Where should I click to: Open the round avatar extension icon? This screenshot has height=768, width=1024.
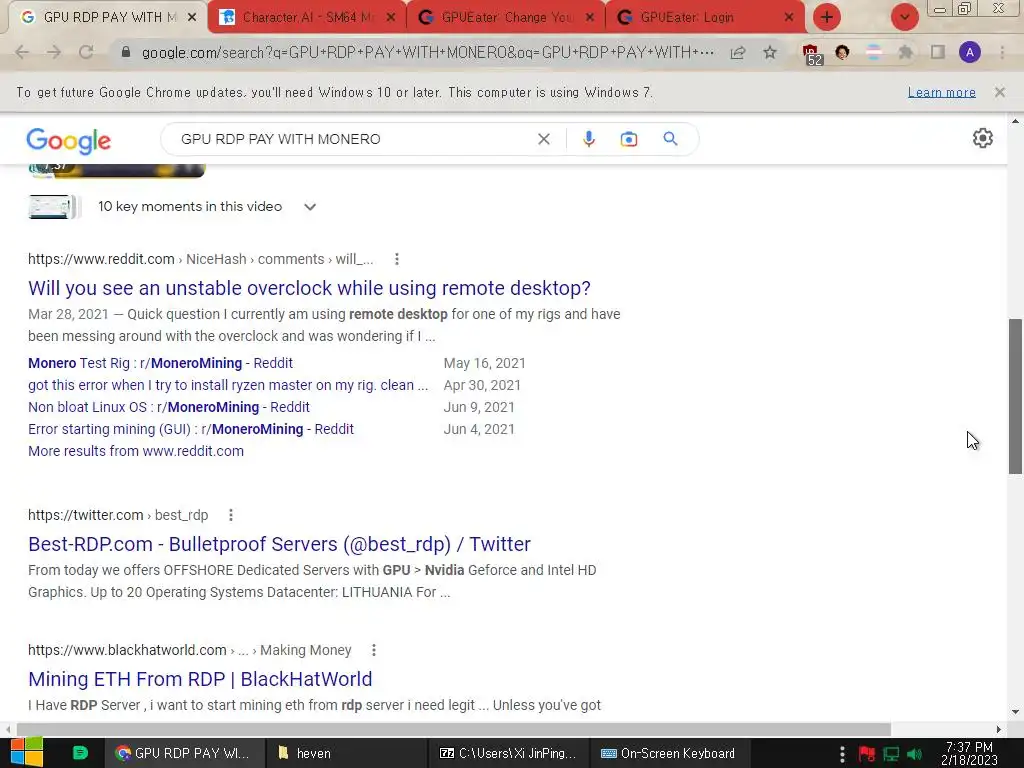(x=842, y=52)
